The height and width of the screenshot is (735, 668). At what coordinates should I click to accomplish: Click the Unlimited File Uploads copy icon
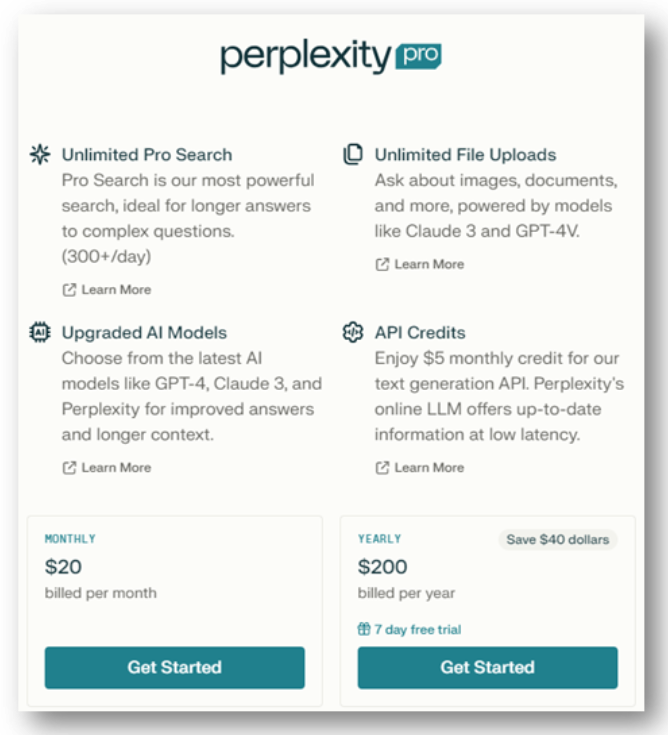(353, 155)
